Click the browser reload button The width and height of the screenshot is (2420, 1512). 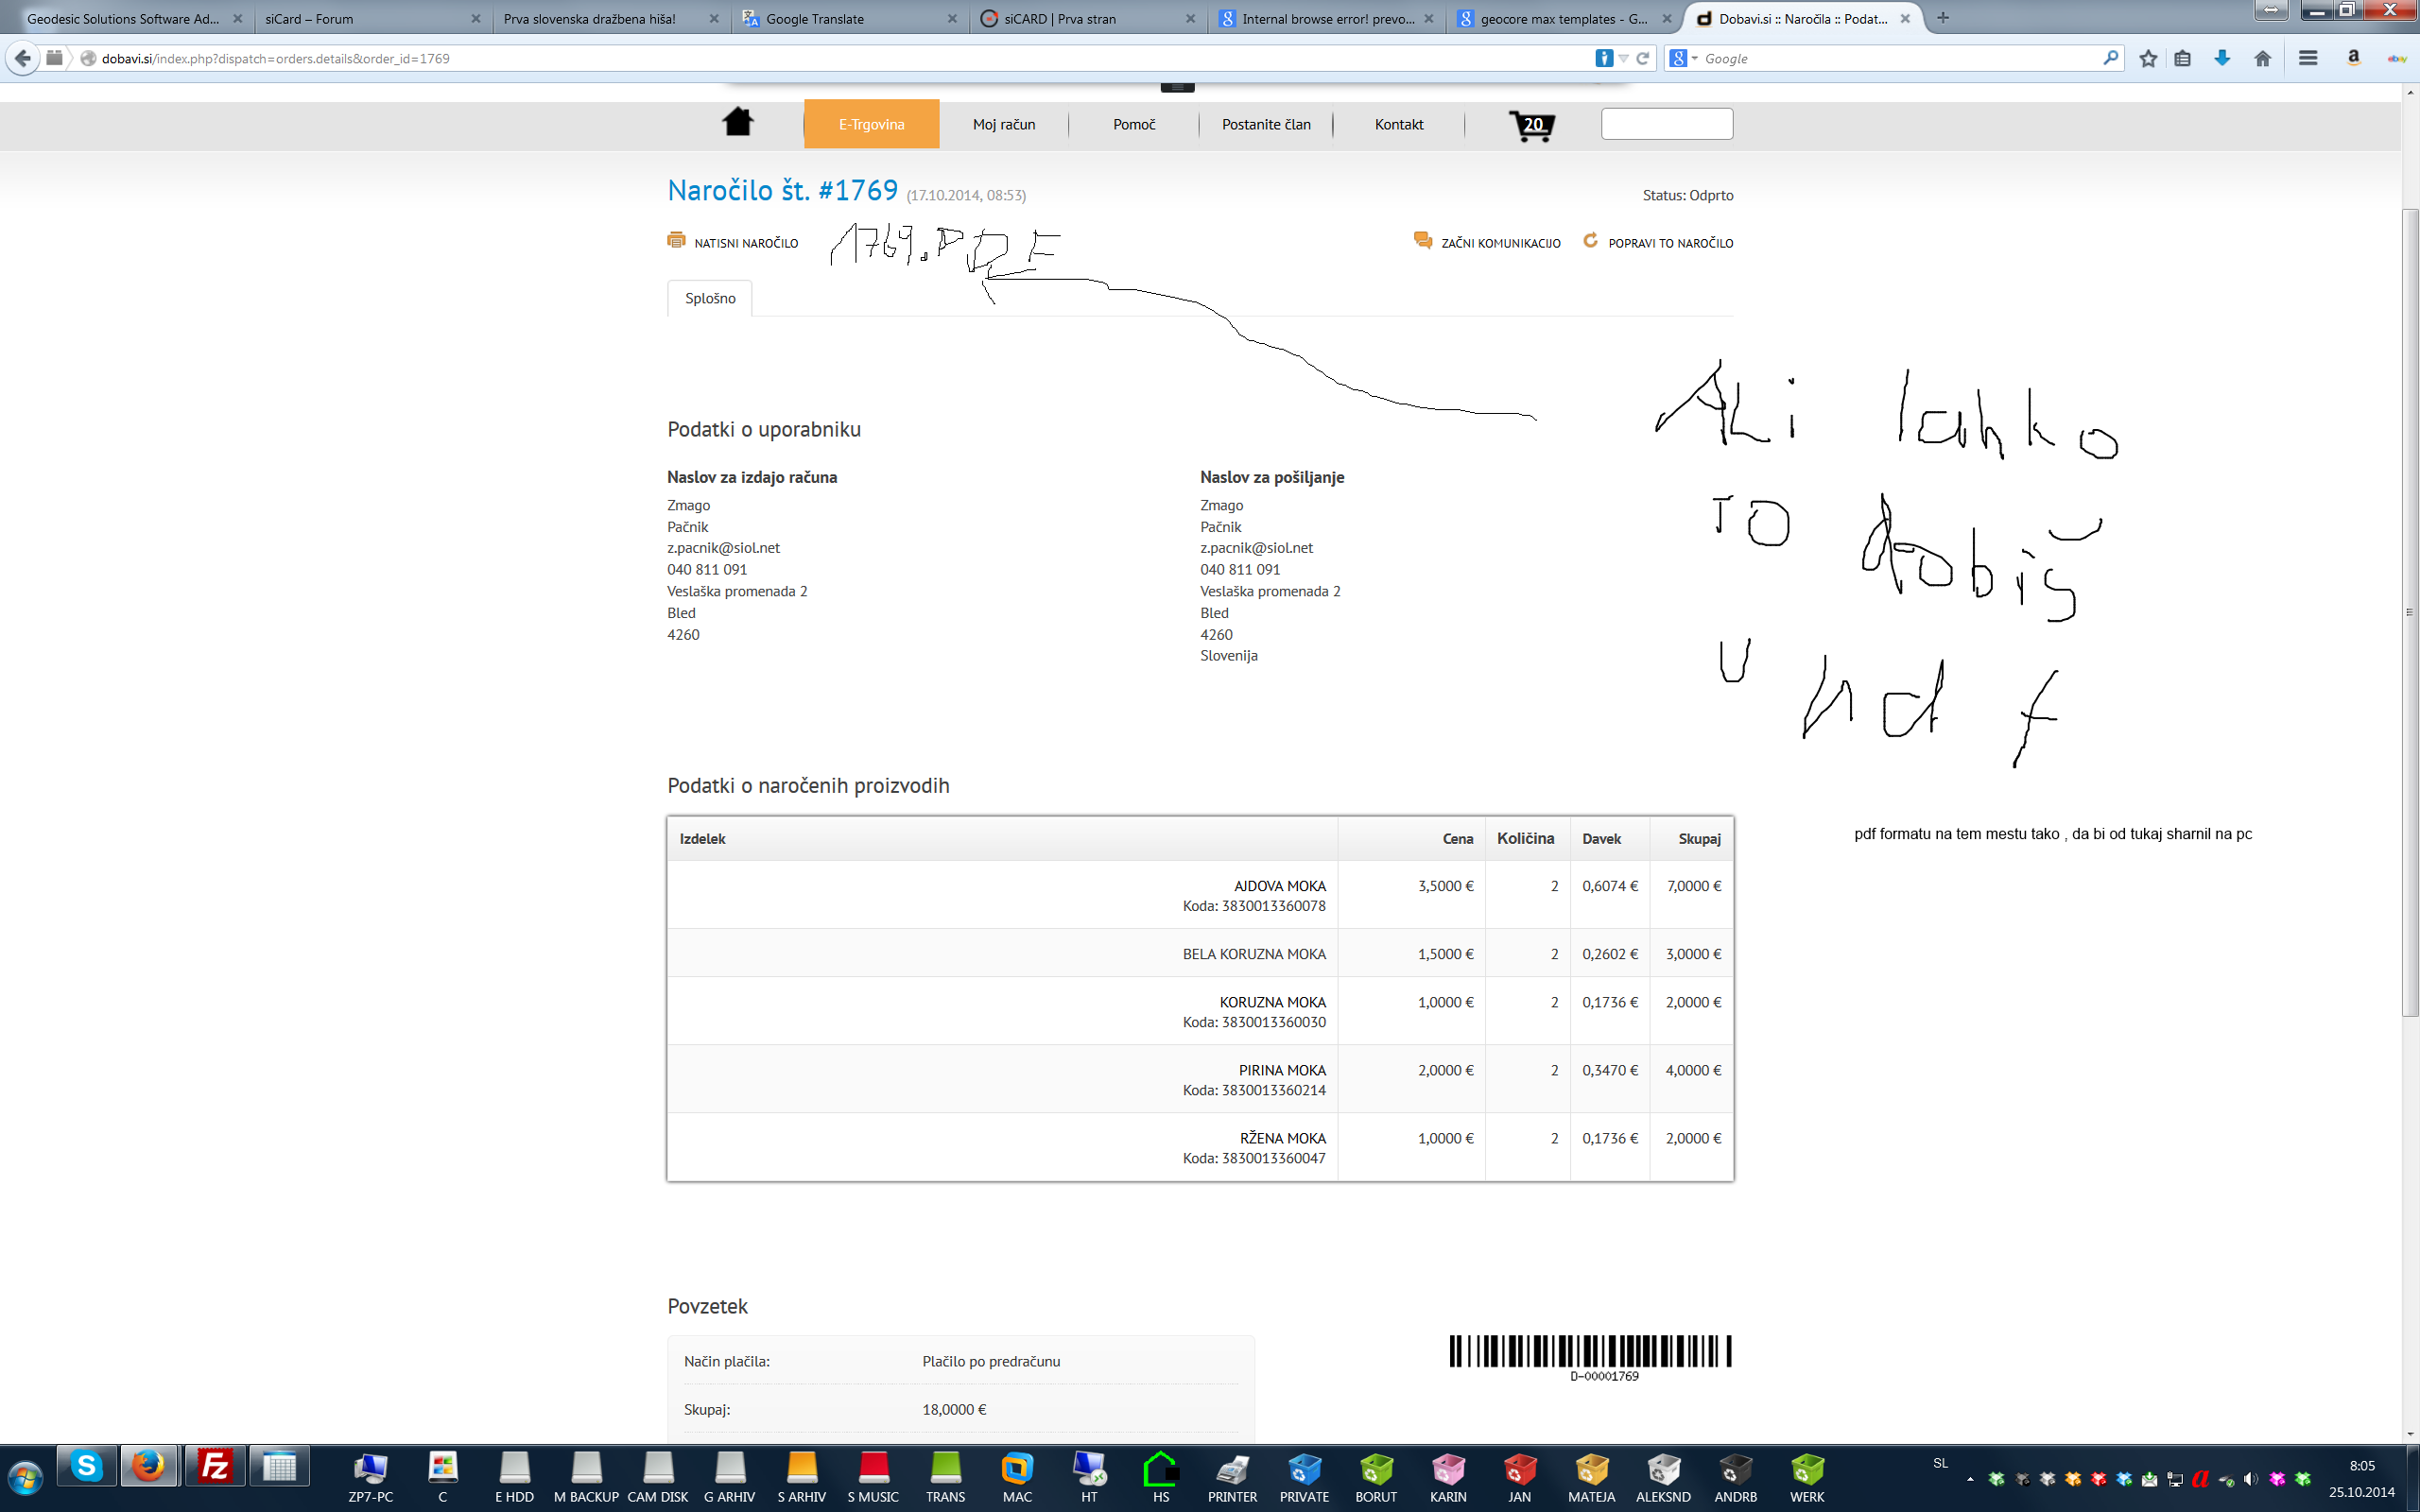pos(1642,59)
